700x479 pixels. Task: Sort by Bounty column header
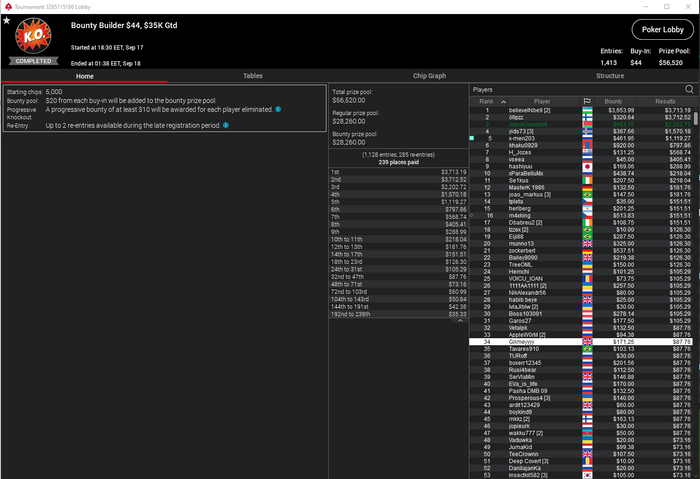click(613, 101)
